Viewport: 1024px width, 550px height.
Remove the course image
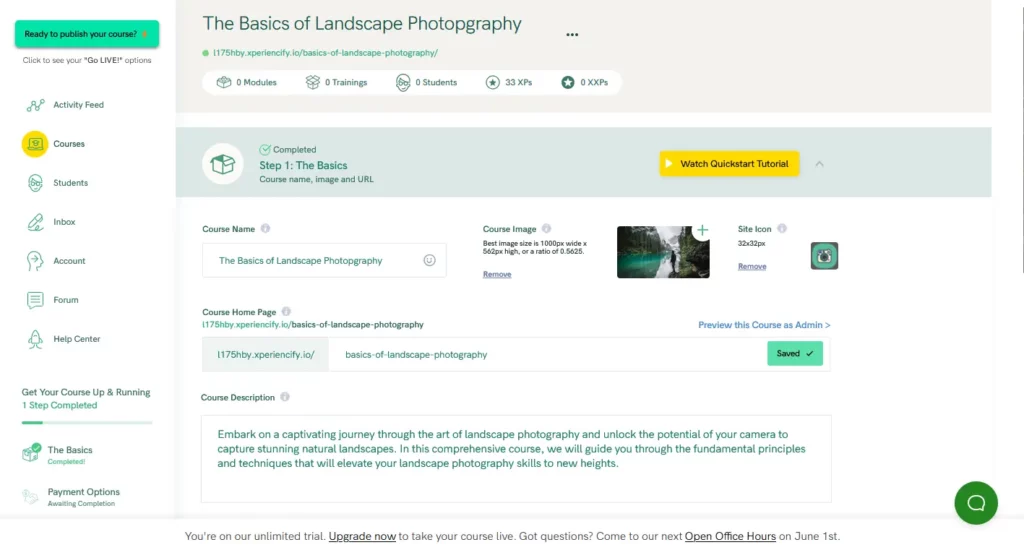pos(497,274)
